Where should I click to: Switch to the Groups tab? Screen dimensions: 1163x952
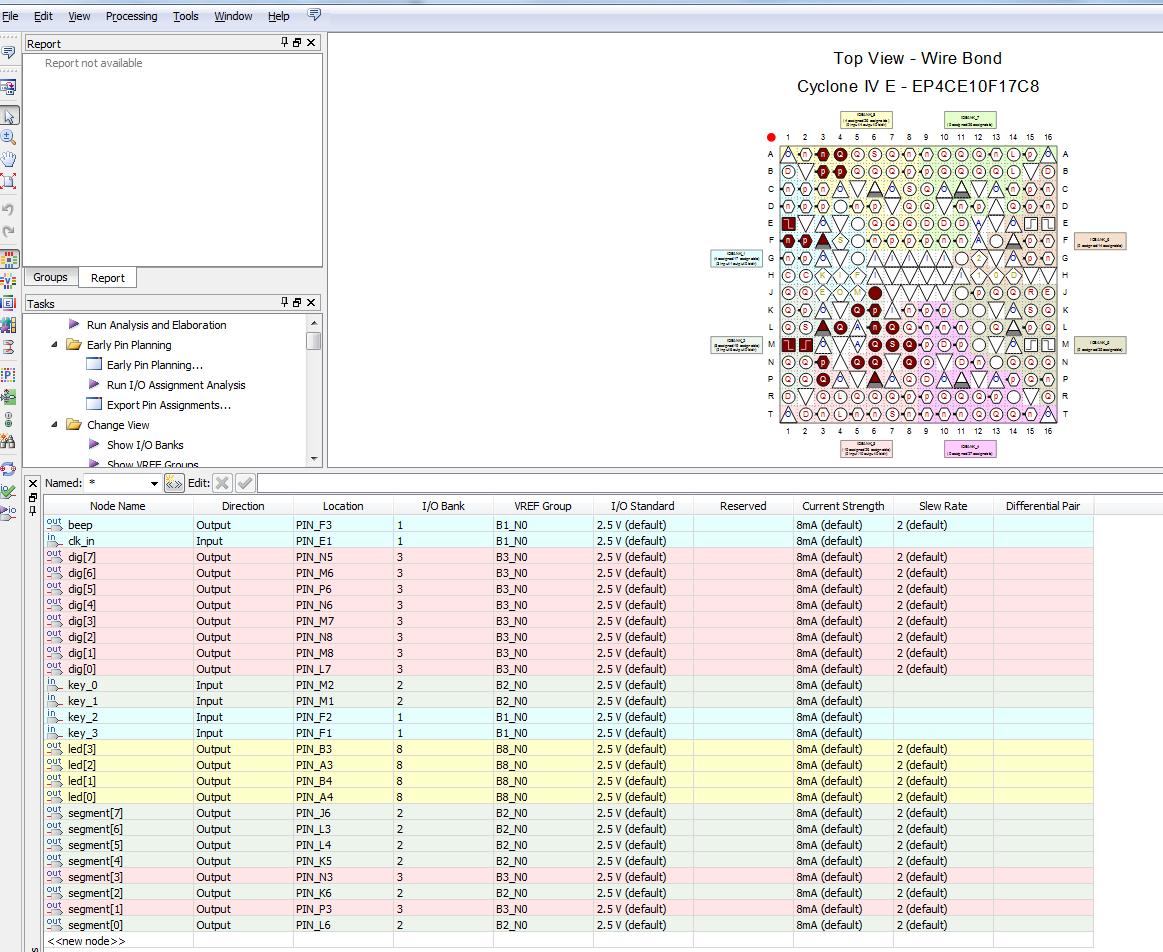(50, 277)
